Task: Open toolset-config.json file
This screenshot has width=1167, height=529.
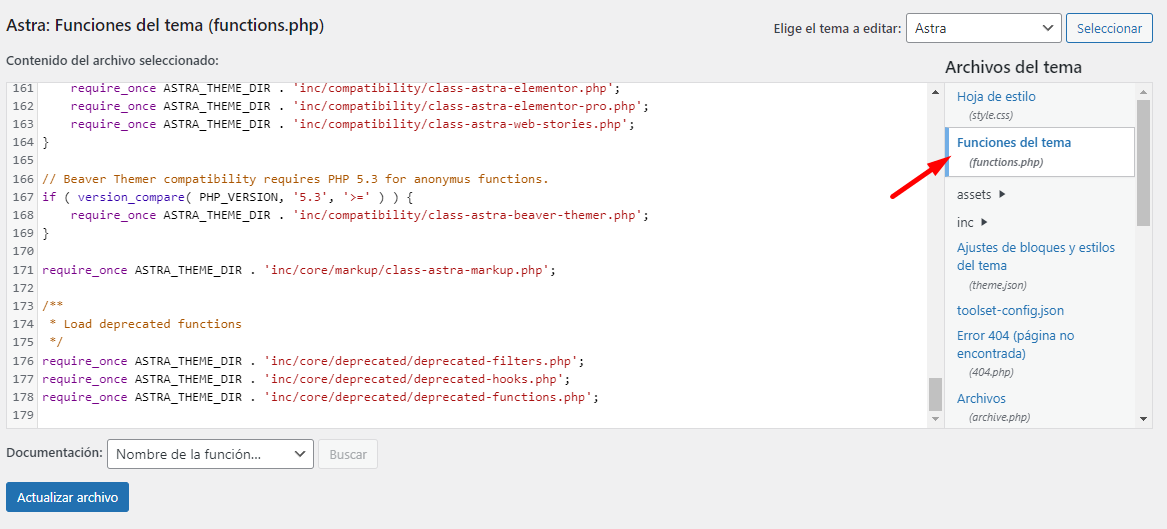Action: point(1010,310)
